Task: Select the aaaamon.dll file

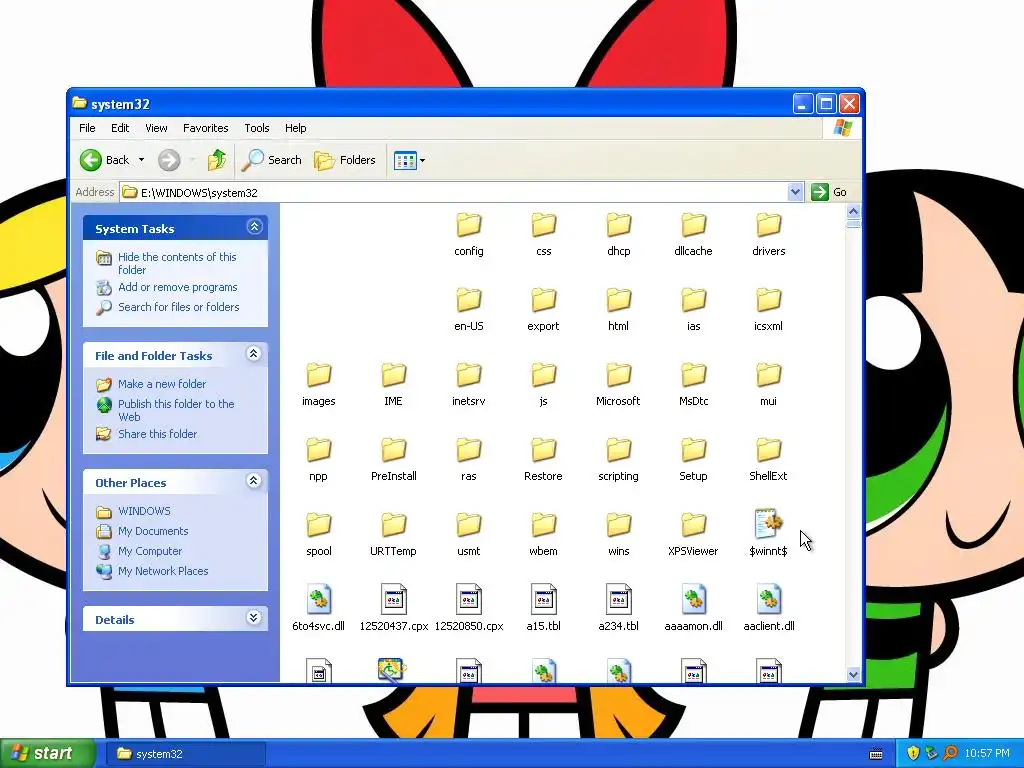Action: click(x=694, y=608)
